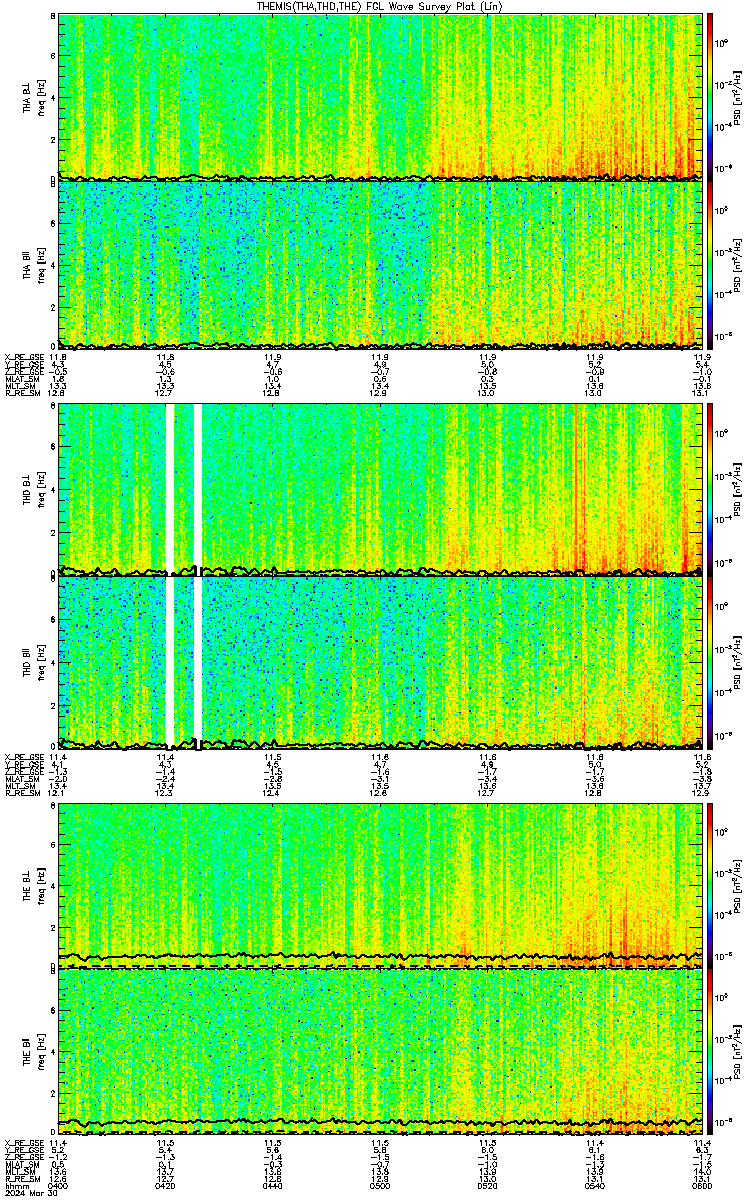This screenshot has height=1200, width=750.
Task: Click the PSD color bar beside THE B-parallel
Action: [x=710, y=1052]
